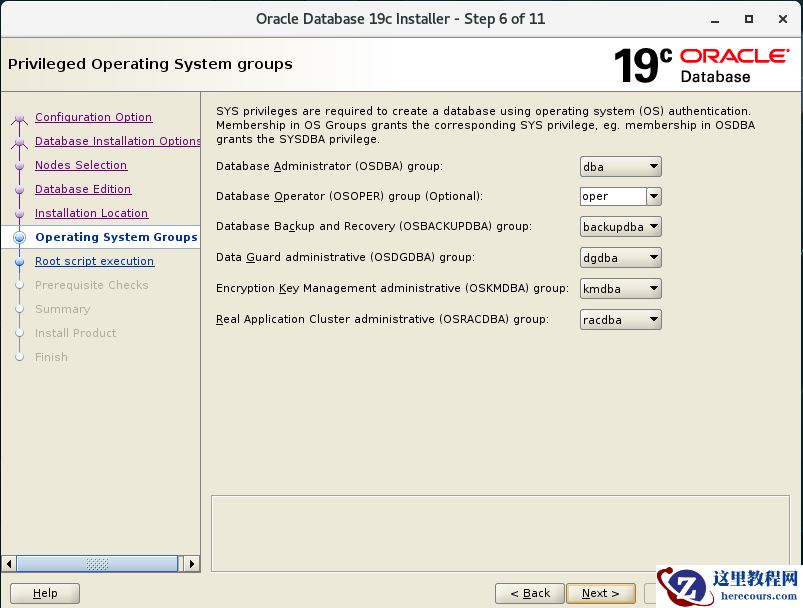The image size is (803, 608).
Task: Click the Database Backup and Recovery label
Action: coord(374,226)
